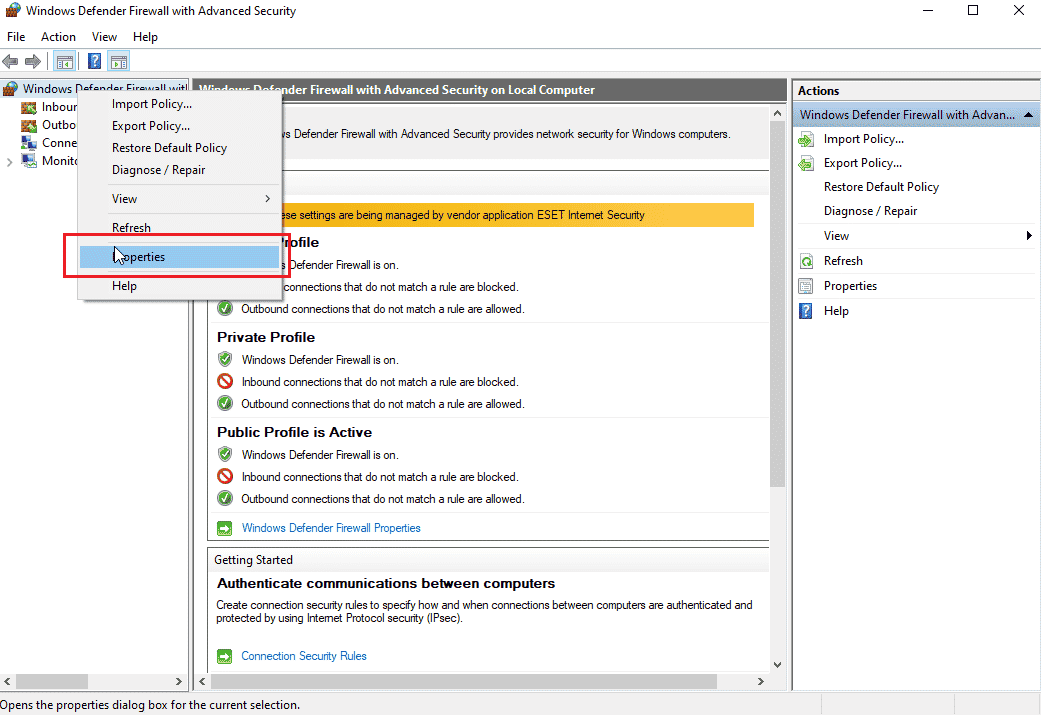
Task: Click the green arrow icon beside Windows Defender Firewall Properties
Action: pos(225,528)
